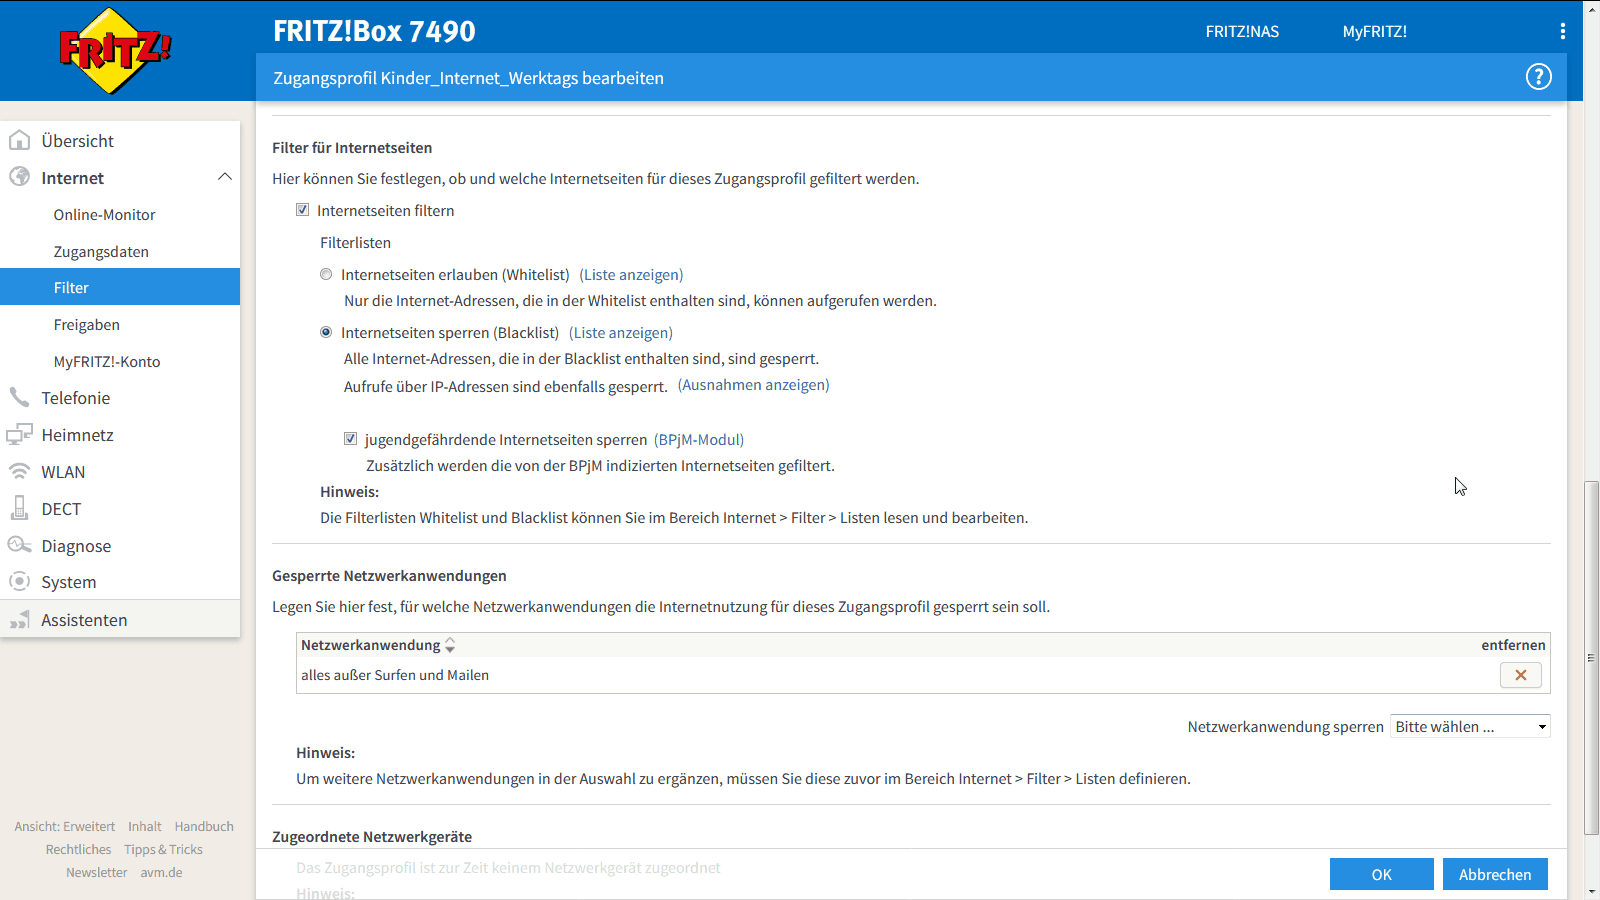Image resolution: width=1600 pixels, height=900 pixels.
Task: Click the Abbrechen button
Action: coord(1495,874)
